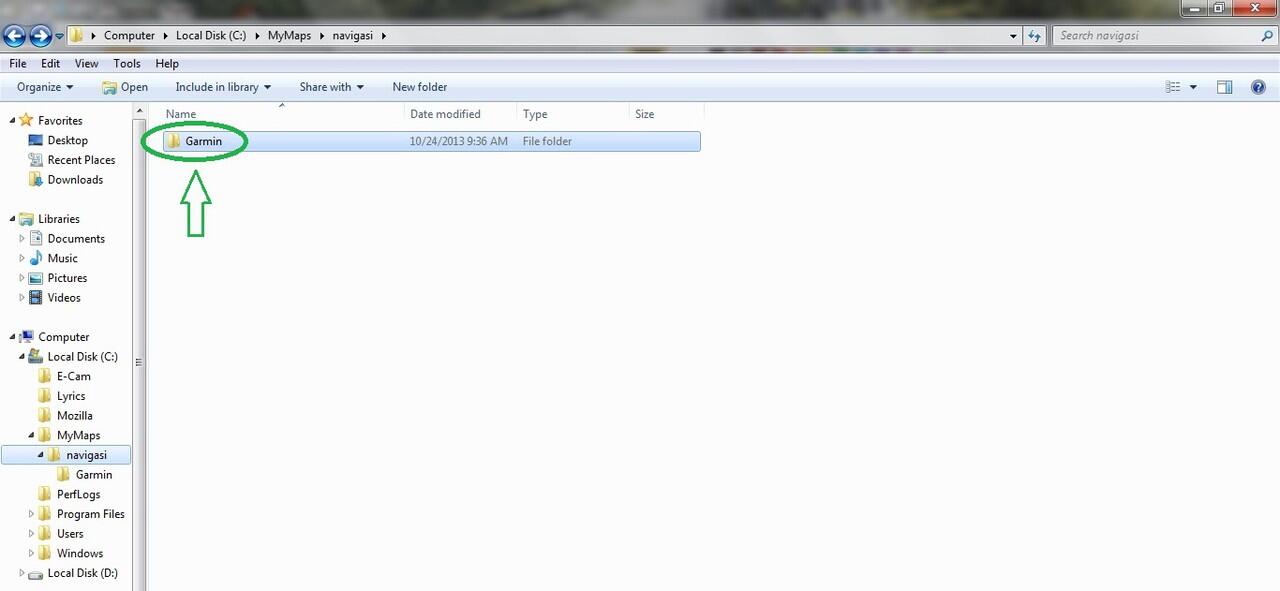Go back with the Back arrow button

click(x=14, y=36)
